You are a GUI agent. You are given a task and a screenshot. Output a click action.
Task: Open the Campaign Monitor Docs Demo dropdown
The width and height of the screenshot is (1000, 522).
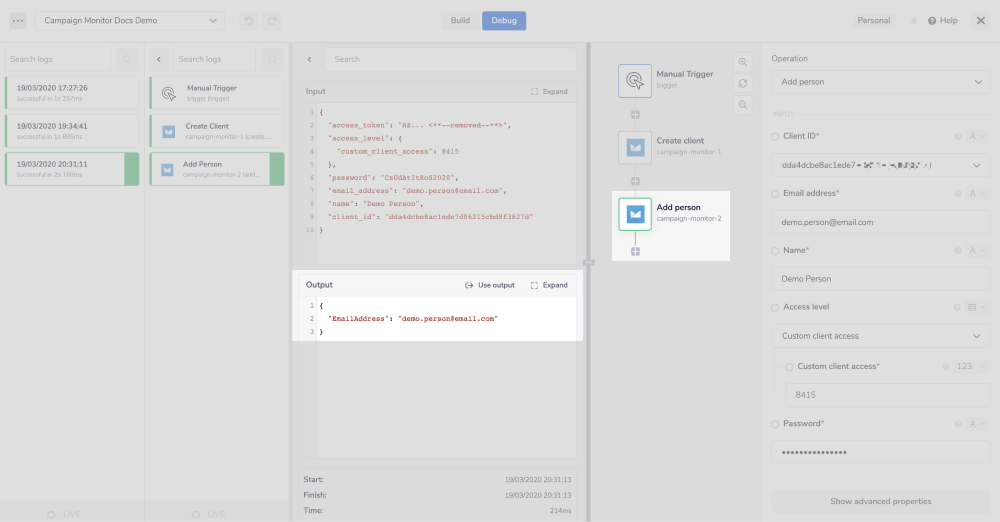(130, 21)
